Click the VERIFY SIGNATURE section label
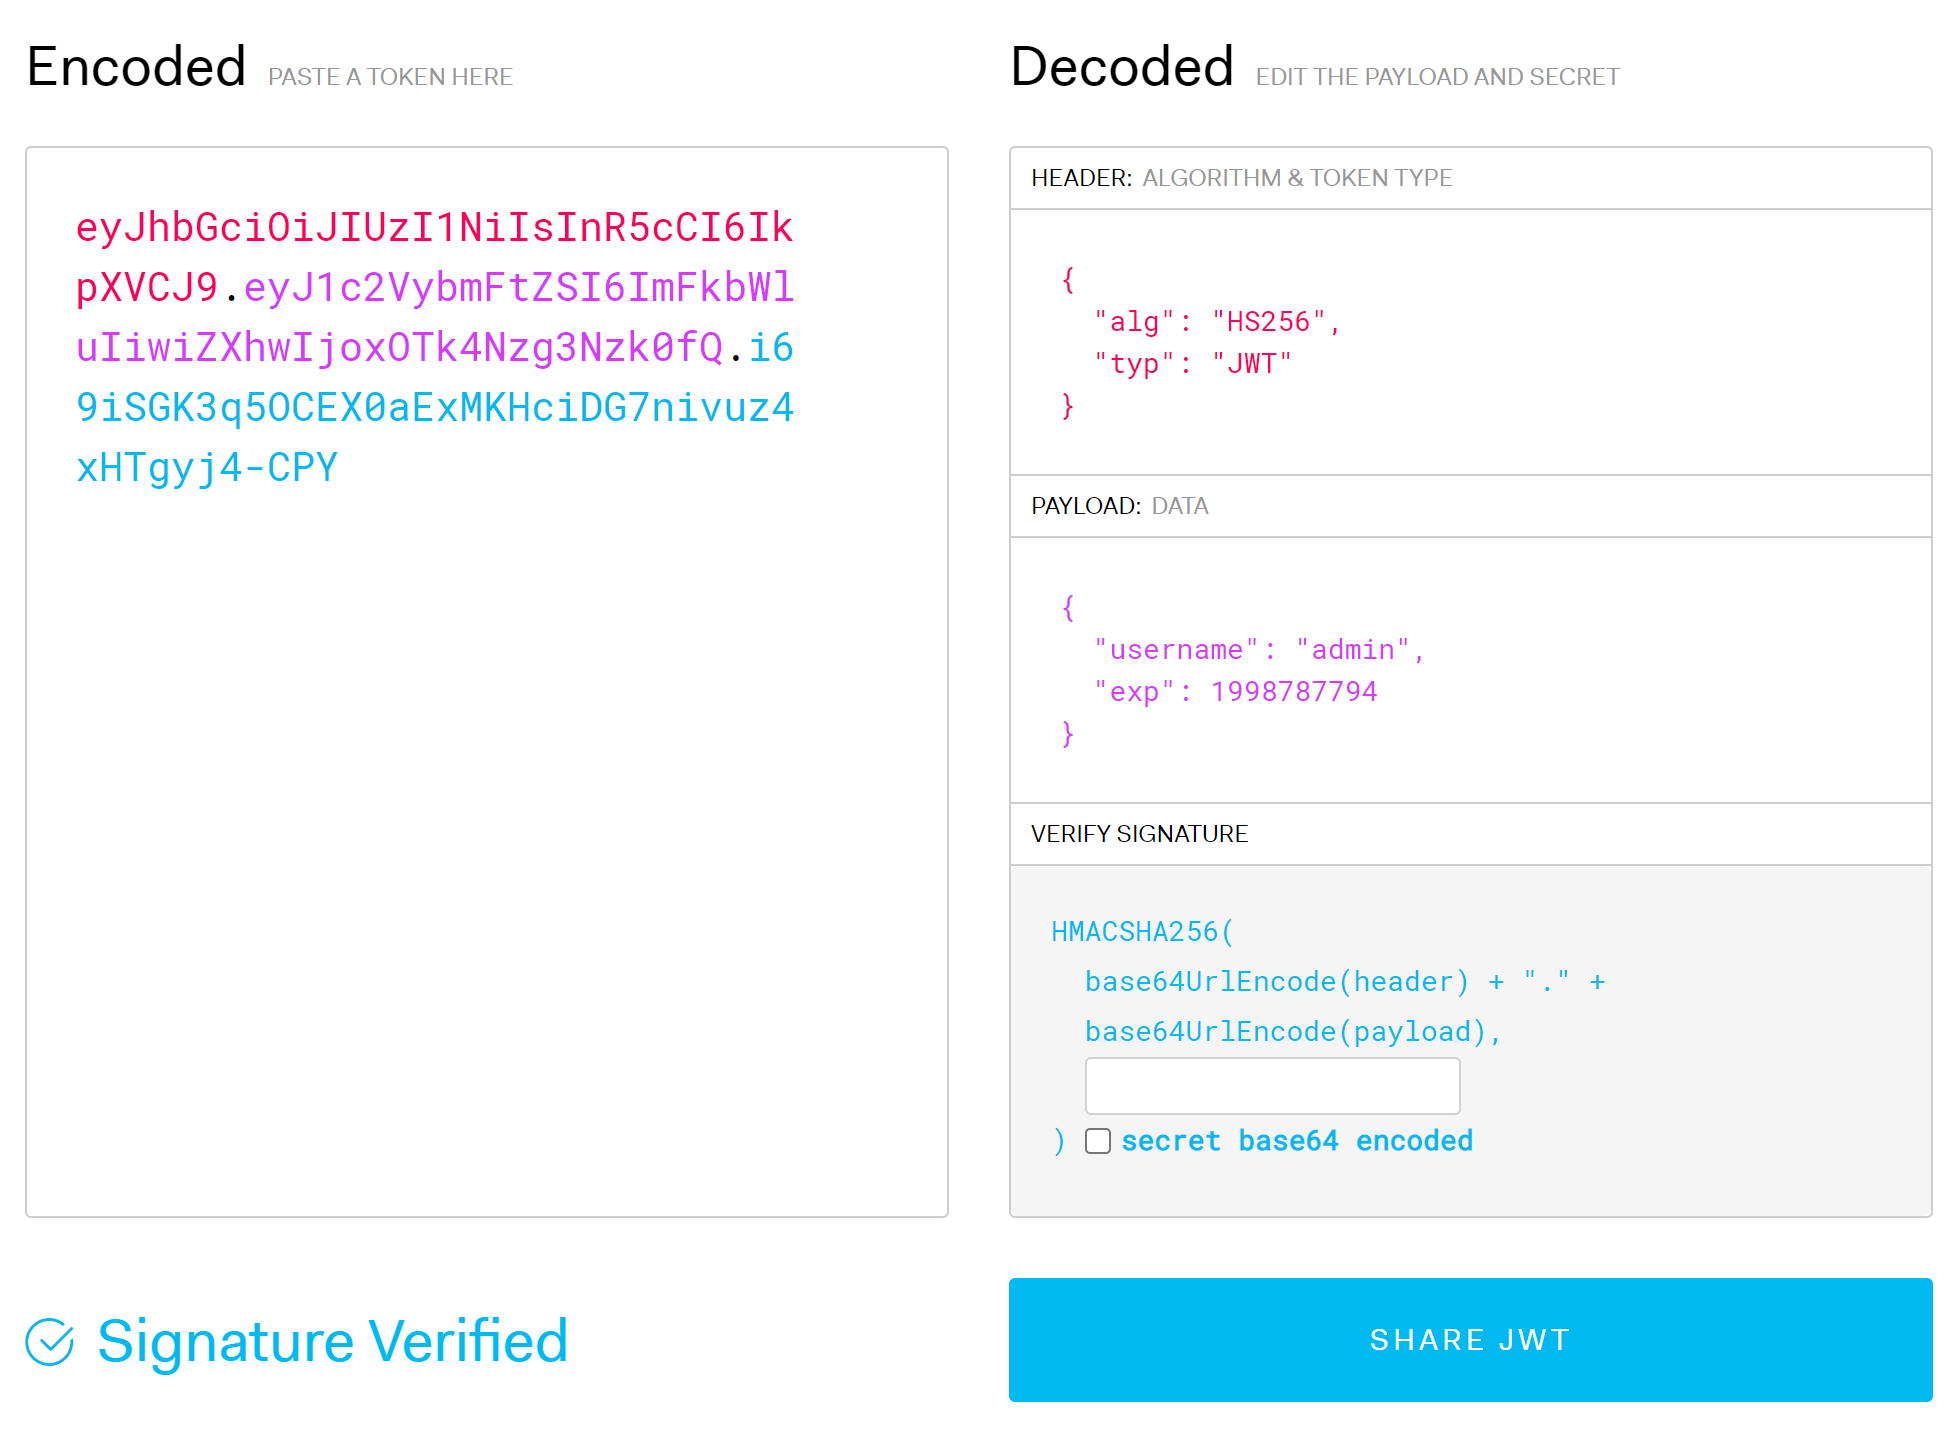1951x1441 pixels. point(1139,834)
